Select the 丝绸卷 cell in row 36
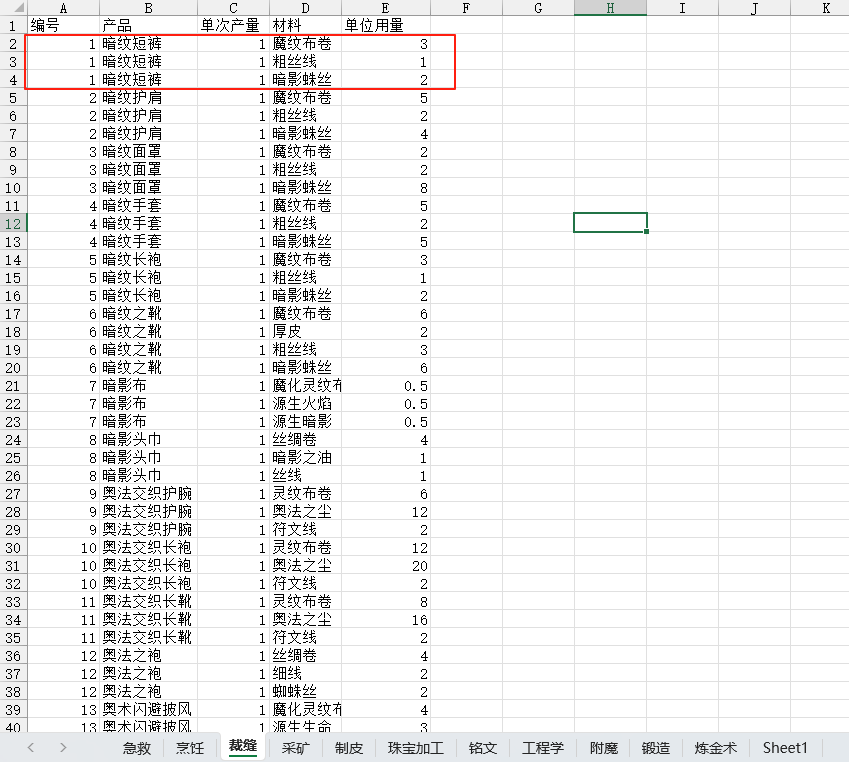Image resolution: width=849 pixels, height=762 pixels. pos(305,656)
